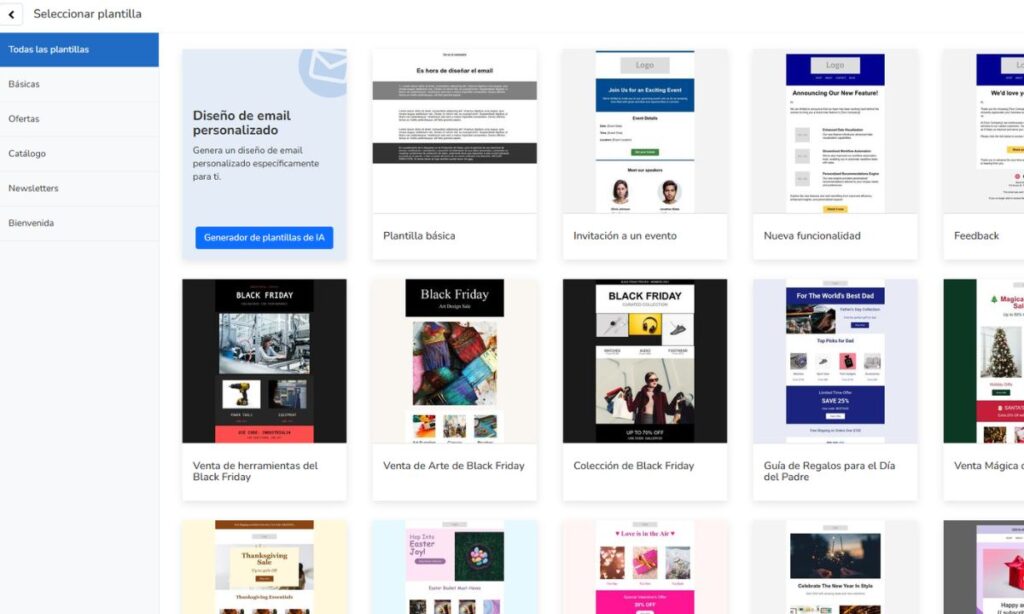Click the Nueva funcionalidad label
Image resolution: width=1024 pixels, height=614 pixels.
(x=812, y=236)
